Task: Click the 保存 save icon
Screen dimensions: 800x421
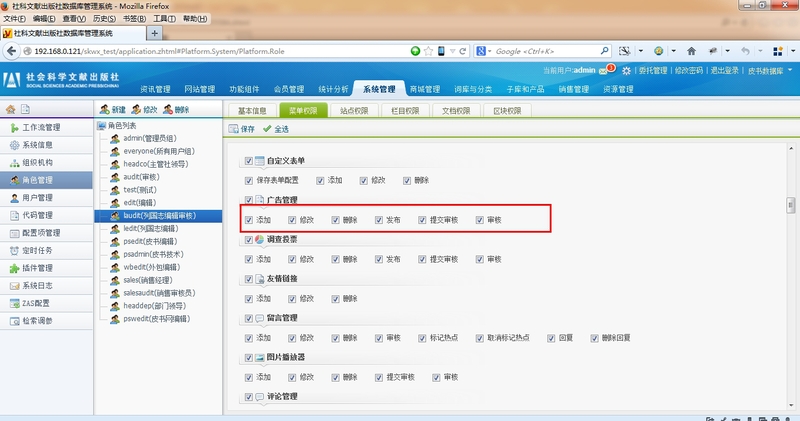Action: tap(241, 129)
